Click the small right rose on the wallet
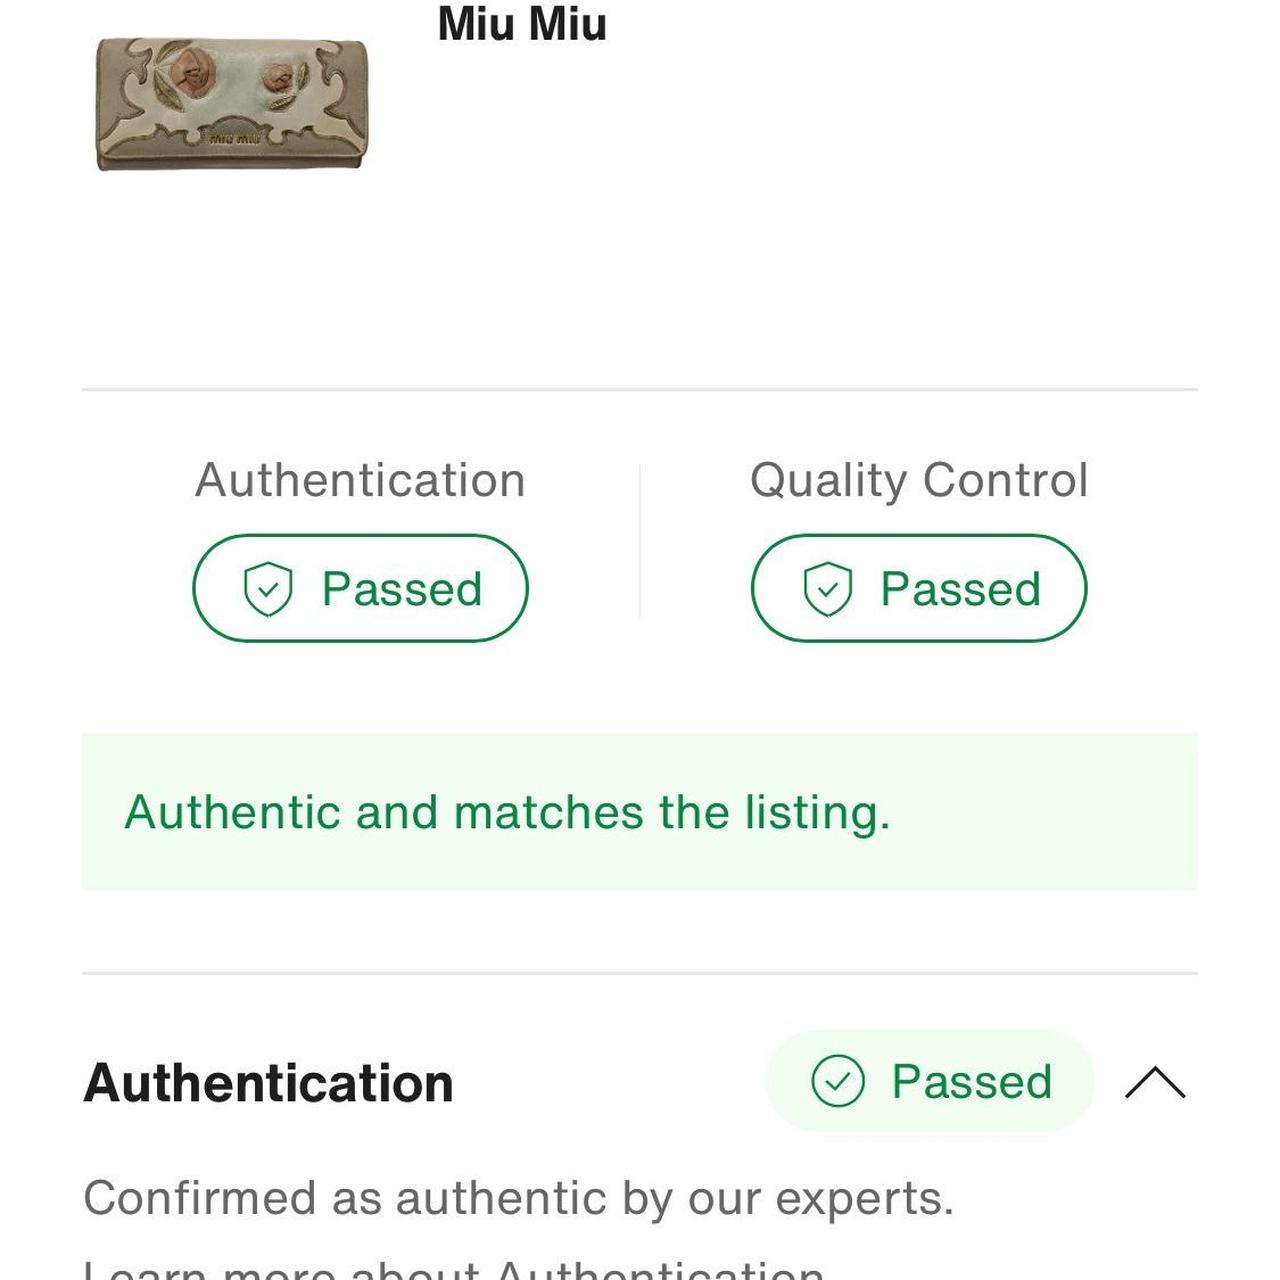Screen dimensions: 1280x1280 [280, 77]
